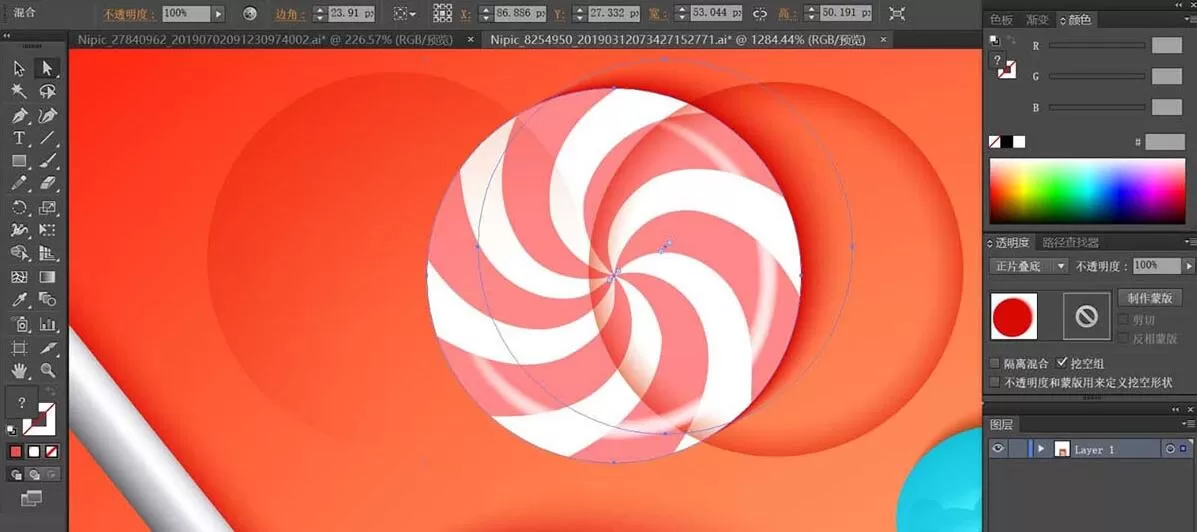Uncheck the 挖空组 checkbox
The height and width of the screenshot is (532, 1197).
point(1062,363)
